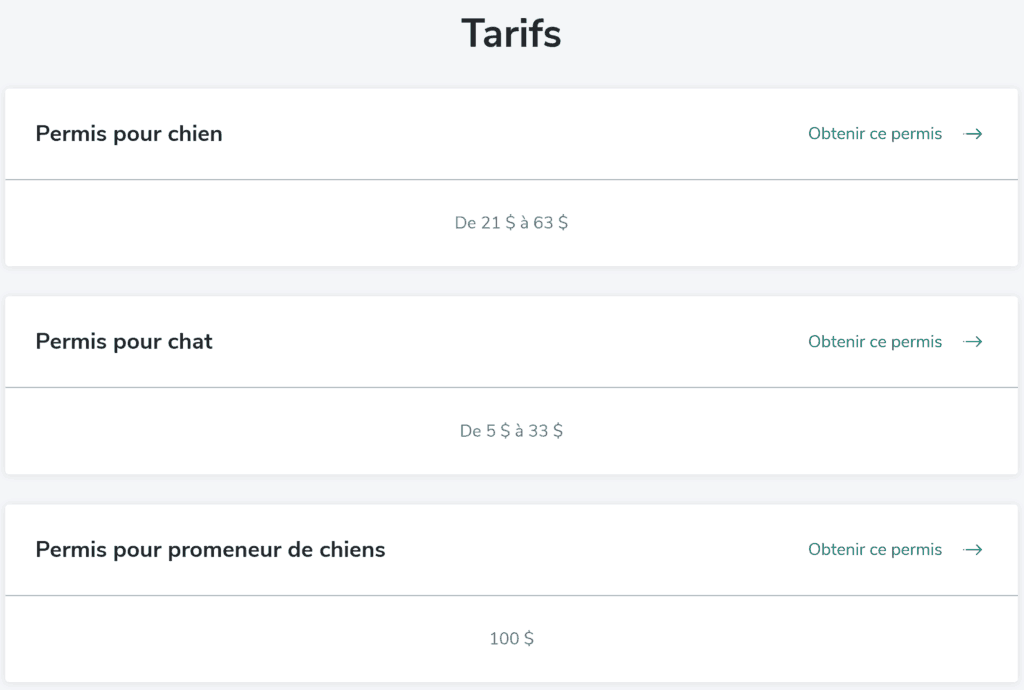1024x690 pixels.
Task: Select the "Permis pour promeneur de chiens" heading
Action: pos(210,550)
